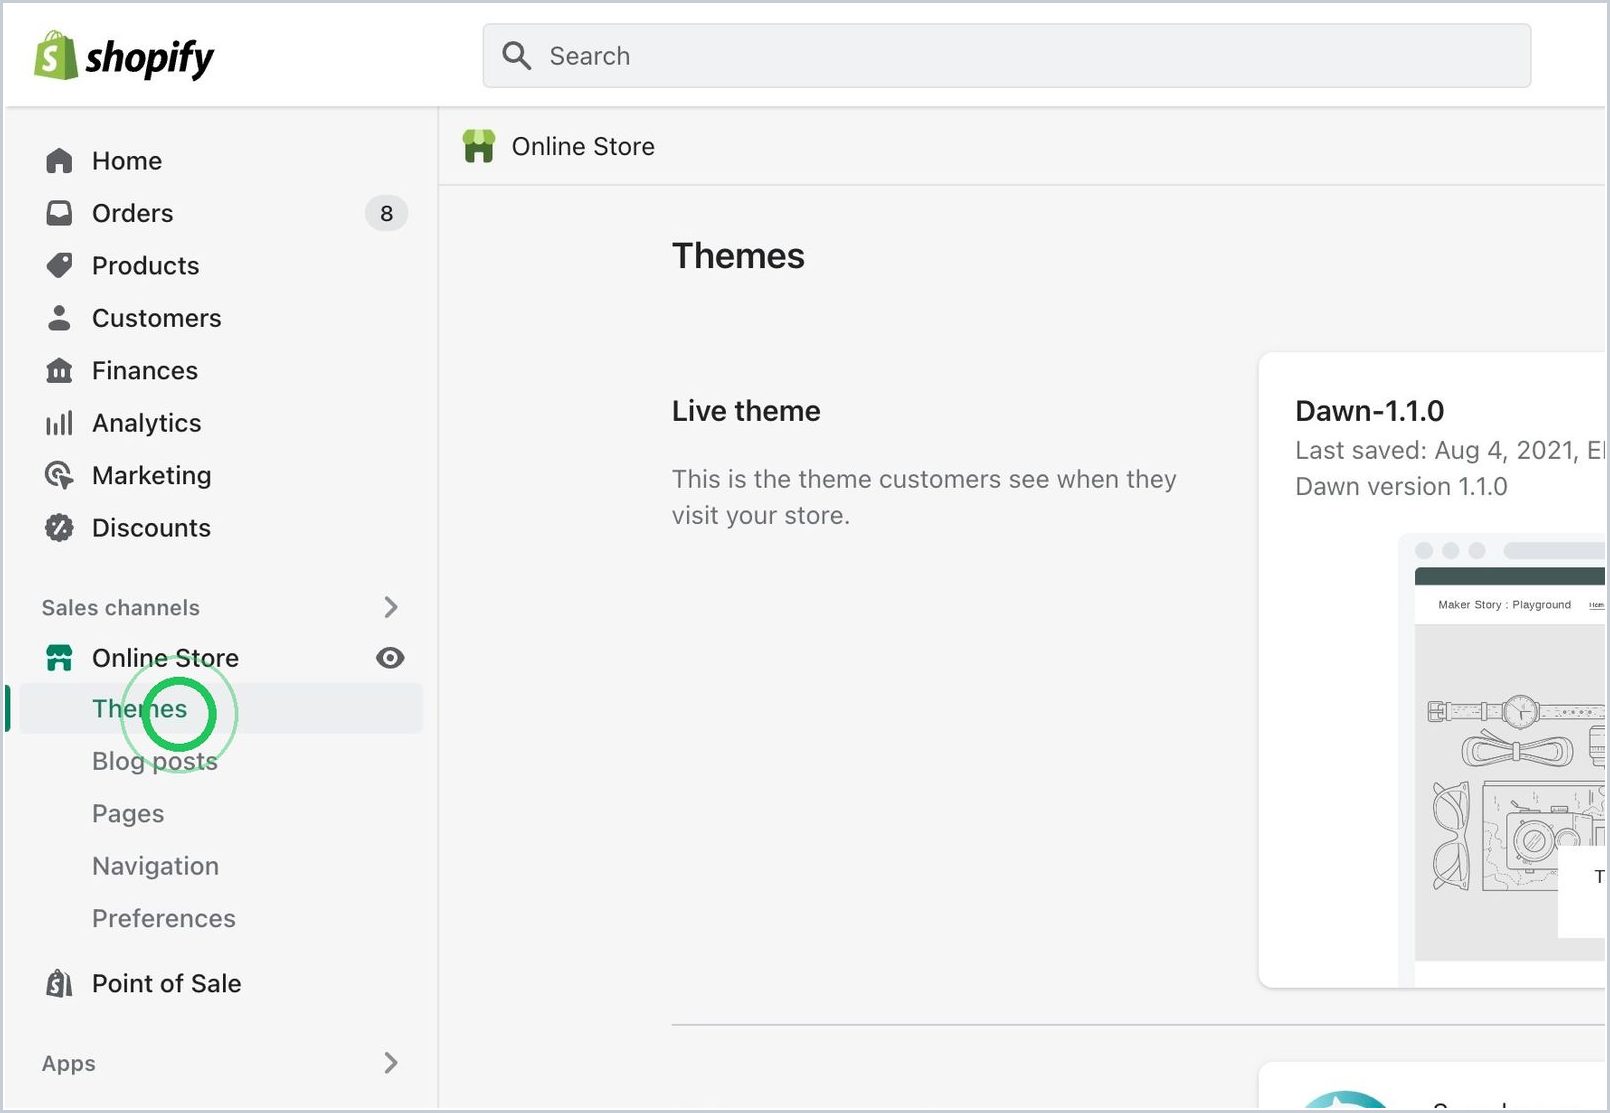Click the Marketing target icon
Viewport: 1610px width, 1113px height.
point(59,475)
